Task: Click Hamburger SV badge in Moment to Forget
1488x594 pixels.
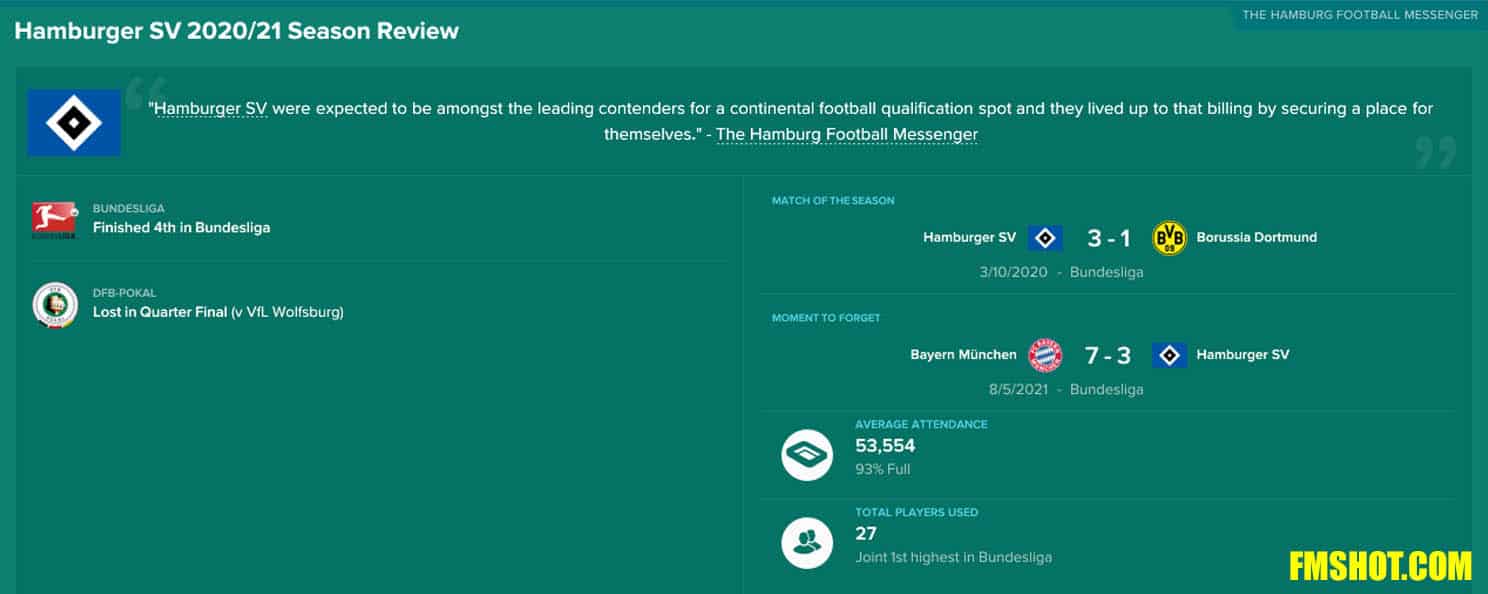Action: point(1169,355)
